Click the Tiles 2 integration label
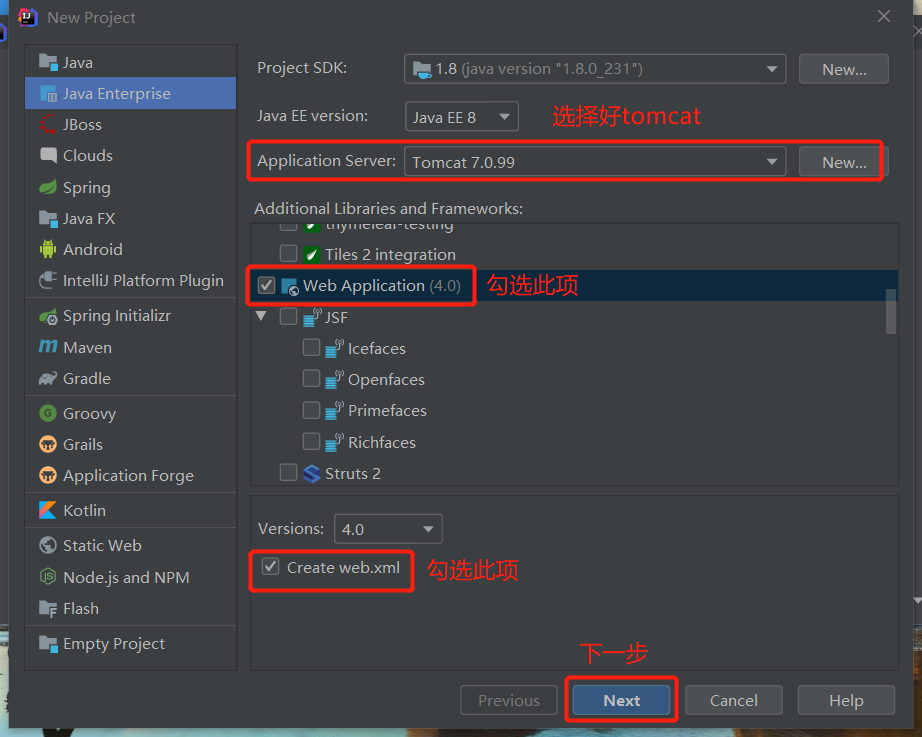 pyautogui.click(x=390, y=255)
